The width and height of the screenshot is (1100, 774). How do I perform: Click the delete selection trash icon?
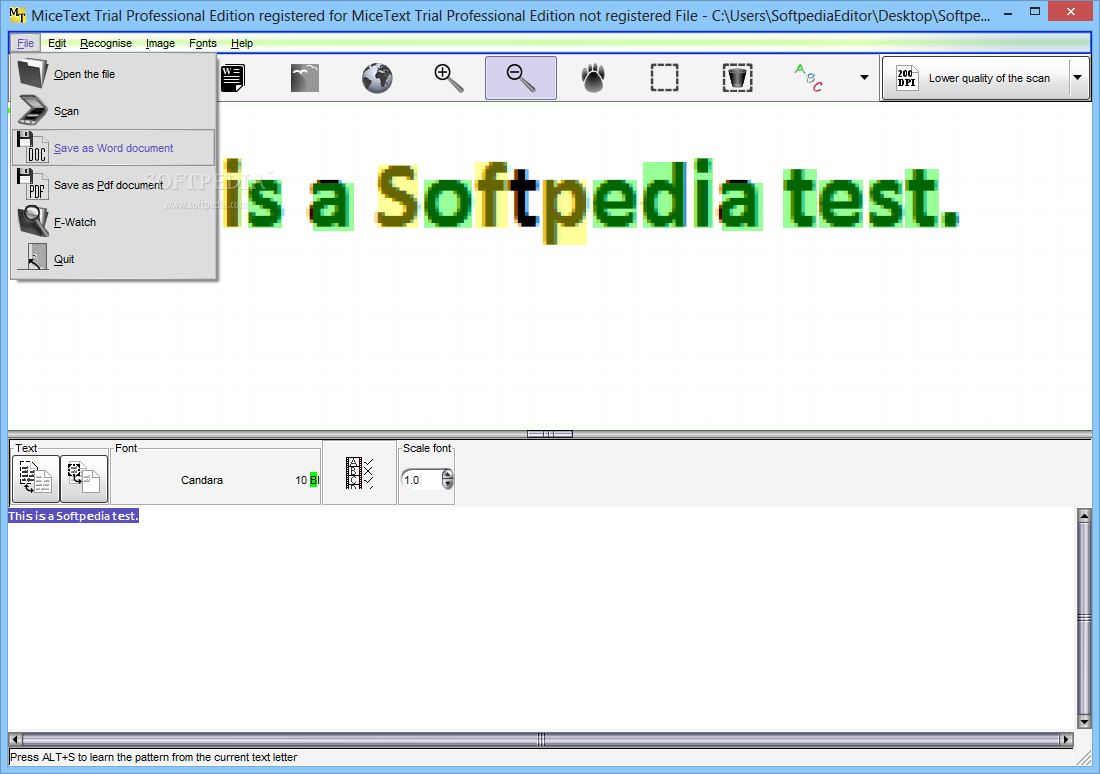click(737, 78)
